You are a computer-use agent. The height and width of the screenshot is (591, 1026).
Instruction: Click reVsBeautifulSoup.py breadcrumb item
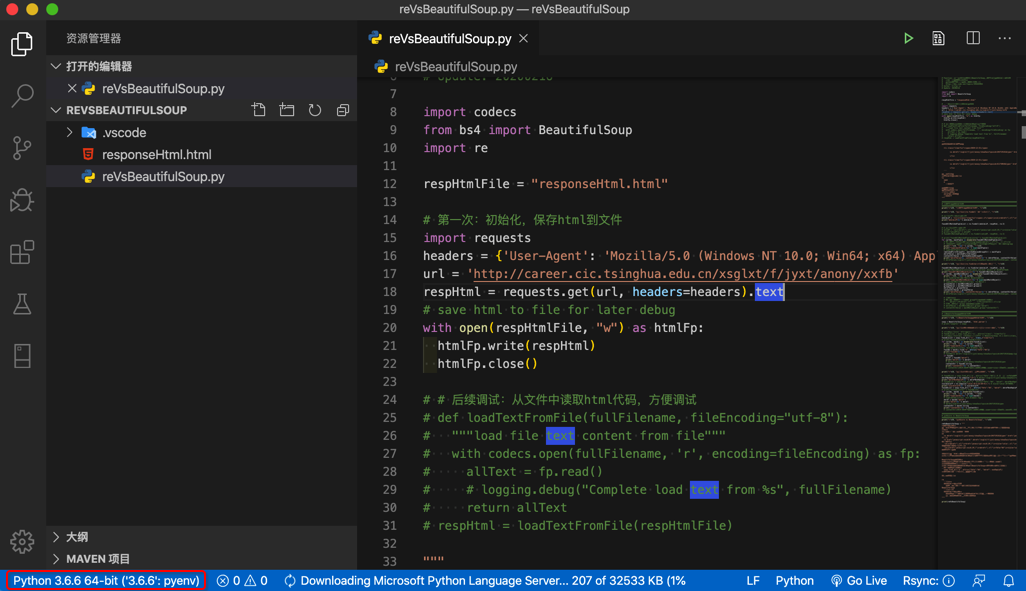click(455, 67)
